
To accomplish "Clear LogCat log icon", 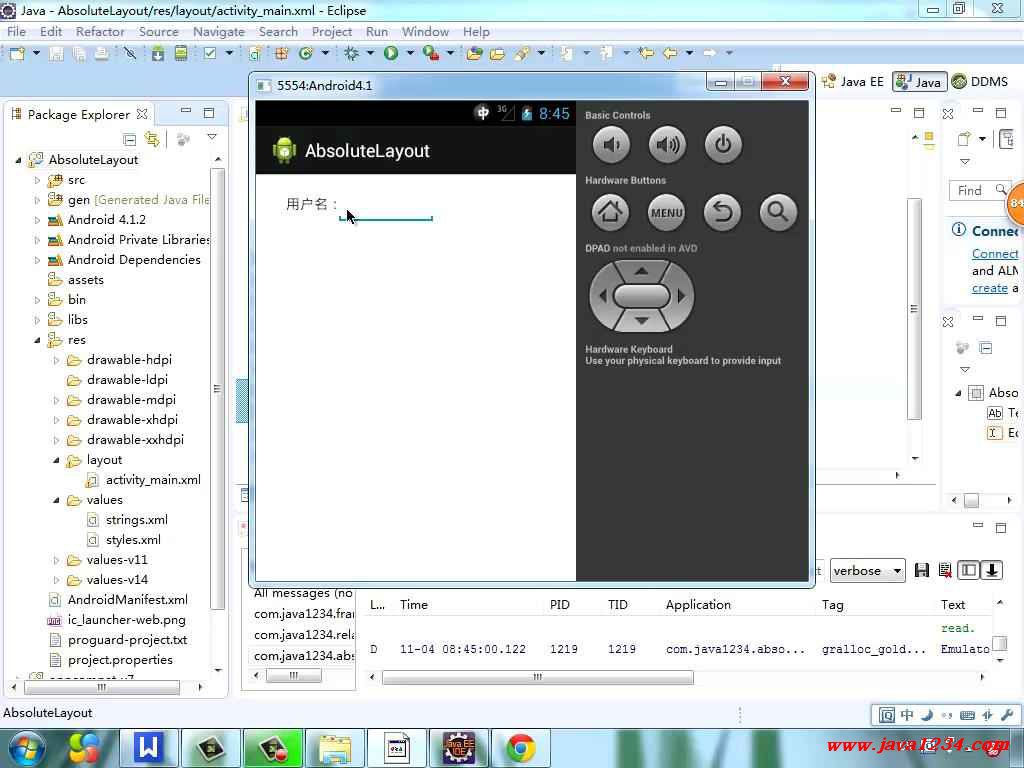I will point(944,570).
